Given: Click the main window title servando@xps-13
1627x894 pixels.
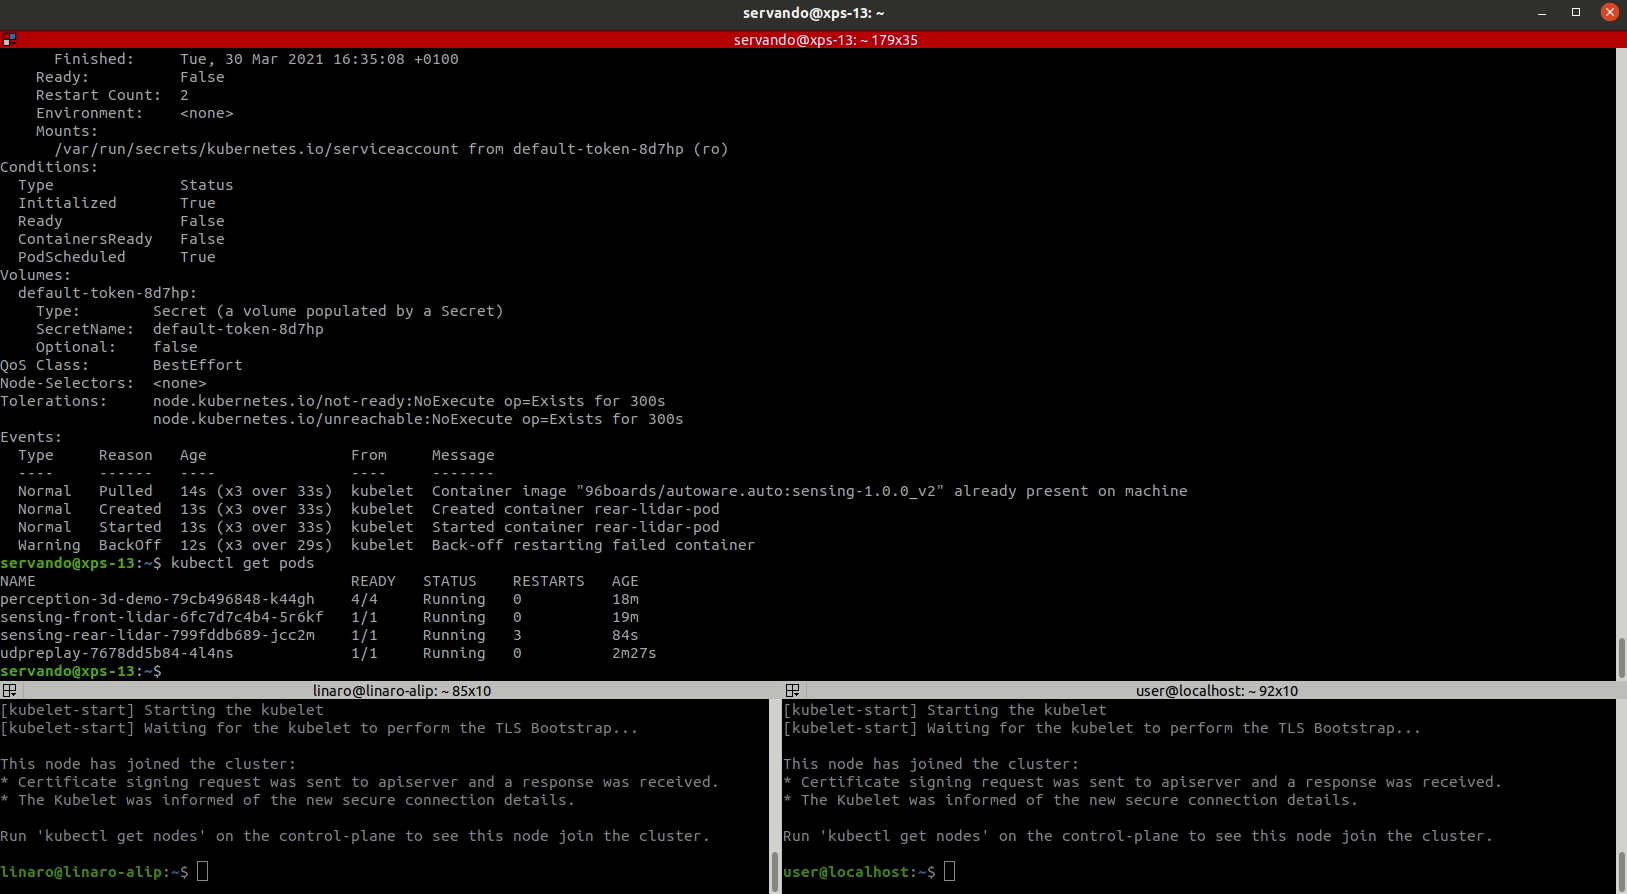Looking at the screenshot, I should (x=813, y=13).
